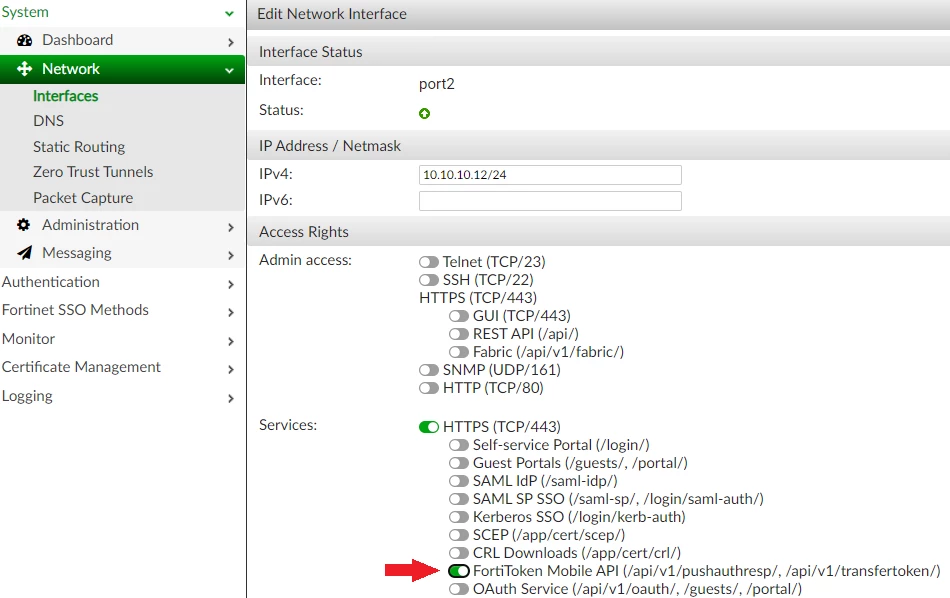Enable SAML IdP (/saml-idp/) service
This screenshot has width=950, height=598.
tap(459, 481)
